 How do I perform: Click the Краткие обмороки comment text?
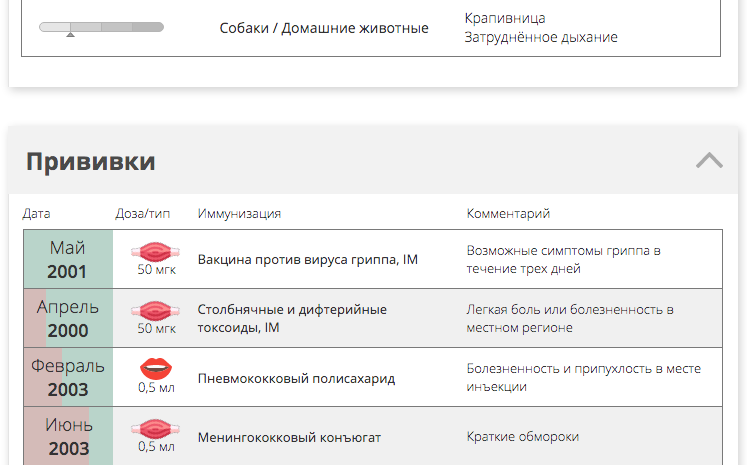click(x=523, y=436)
